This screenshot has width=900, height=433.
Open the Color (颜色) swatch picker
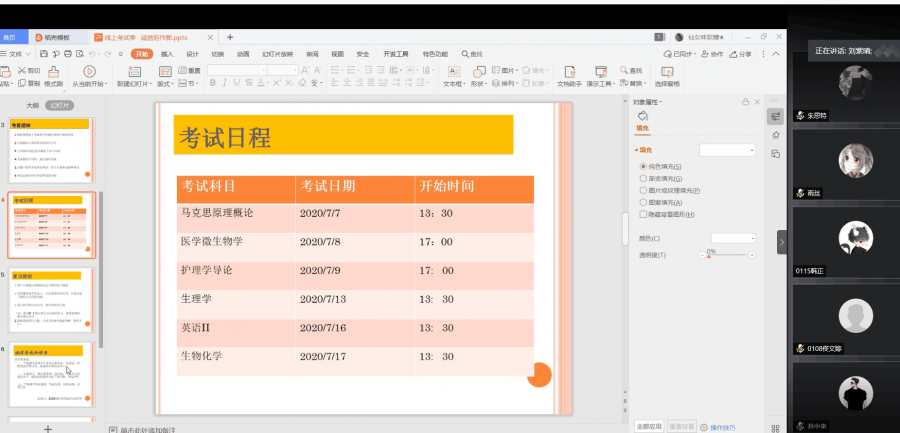(x=733, y=238)
